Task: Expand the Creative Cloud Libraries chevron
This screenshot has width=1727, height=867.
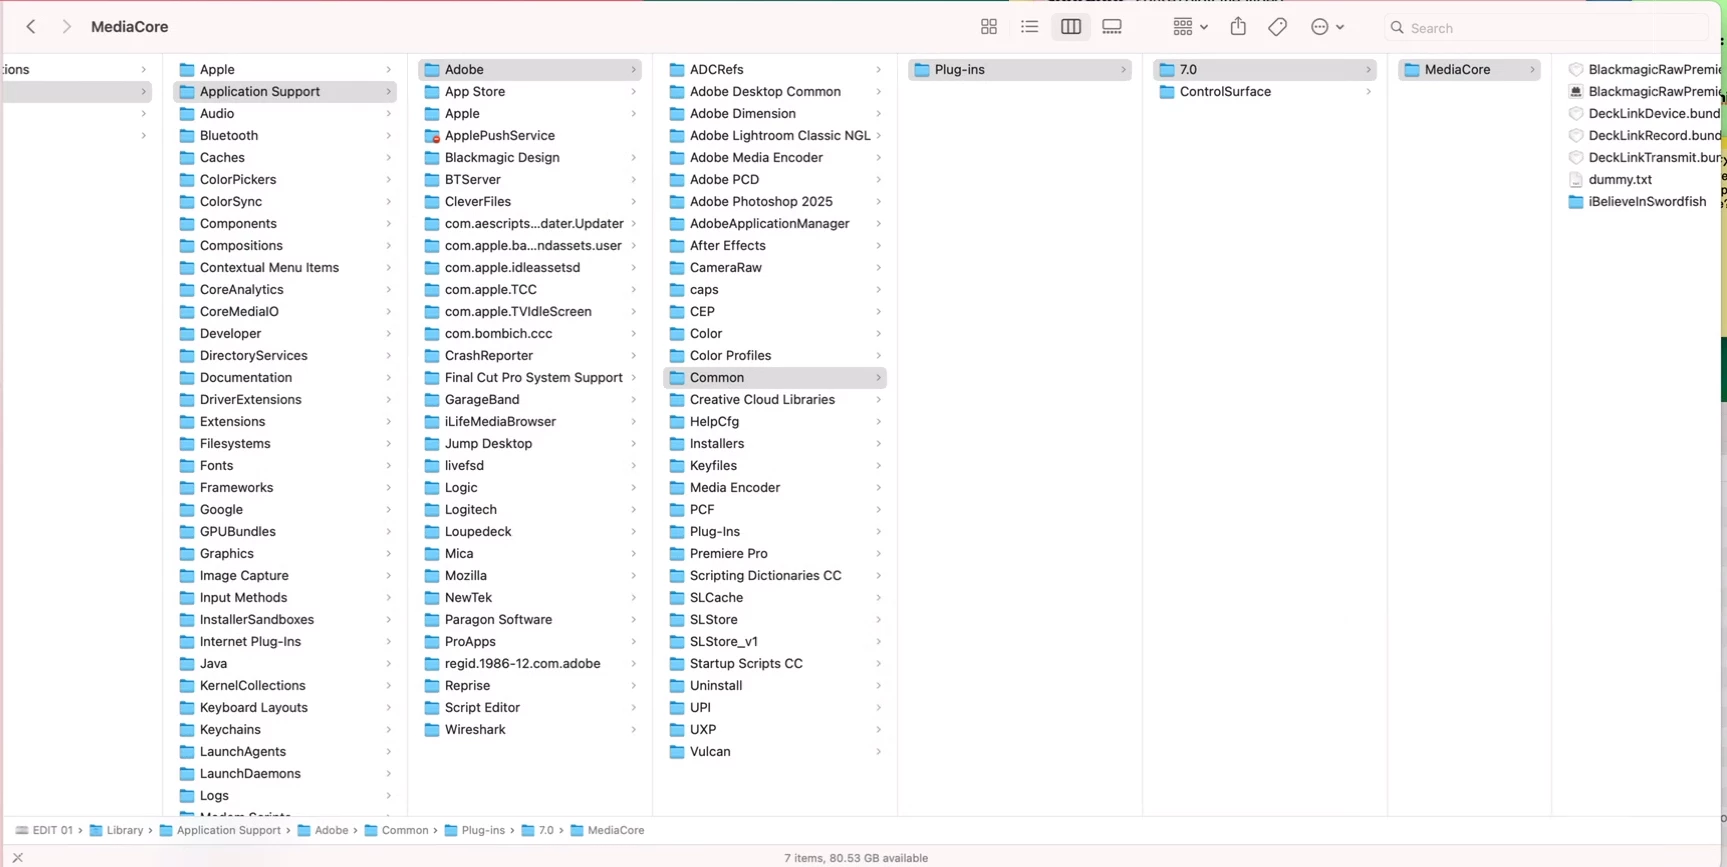Action: (878, 400)
